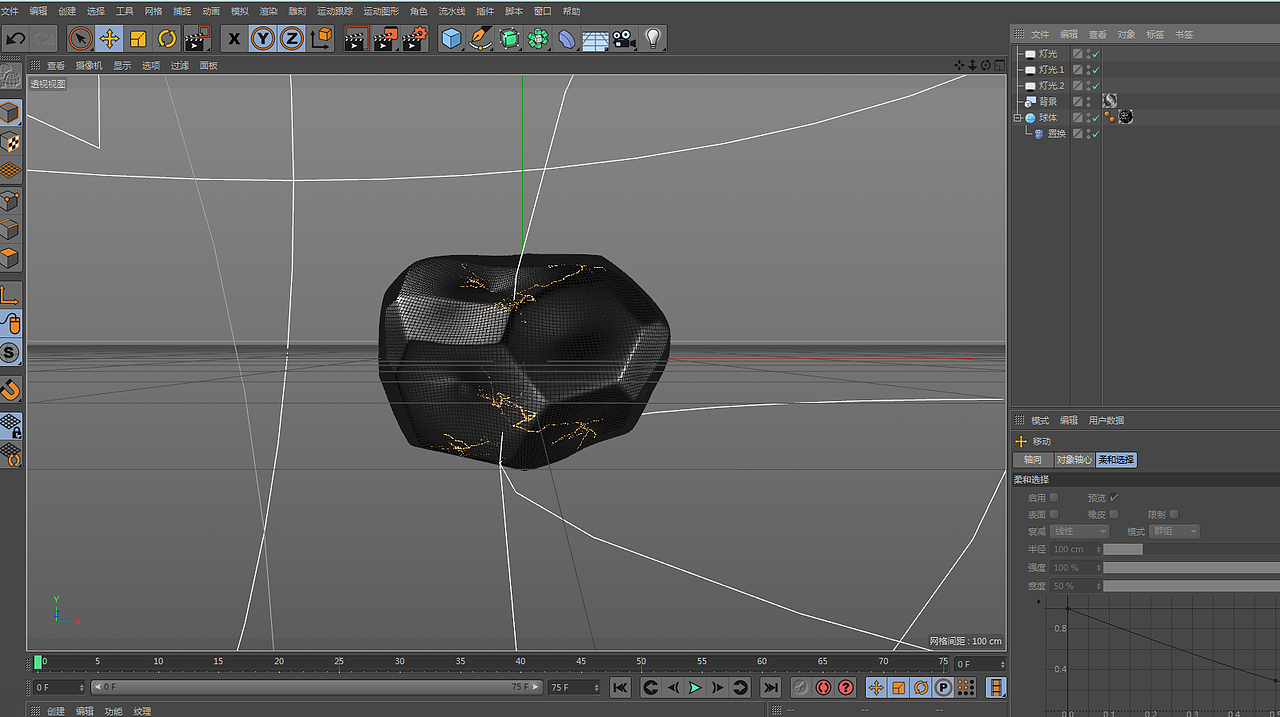Image resolution: width=1280 pixels, height=717 pixels.
Task: Click the Render to Picture Viewer icon
Action: (385, 39)
